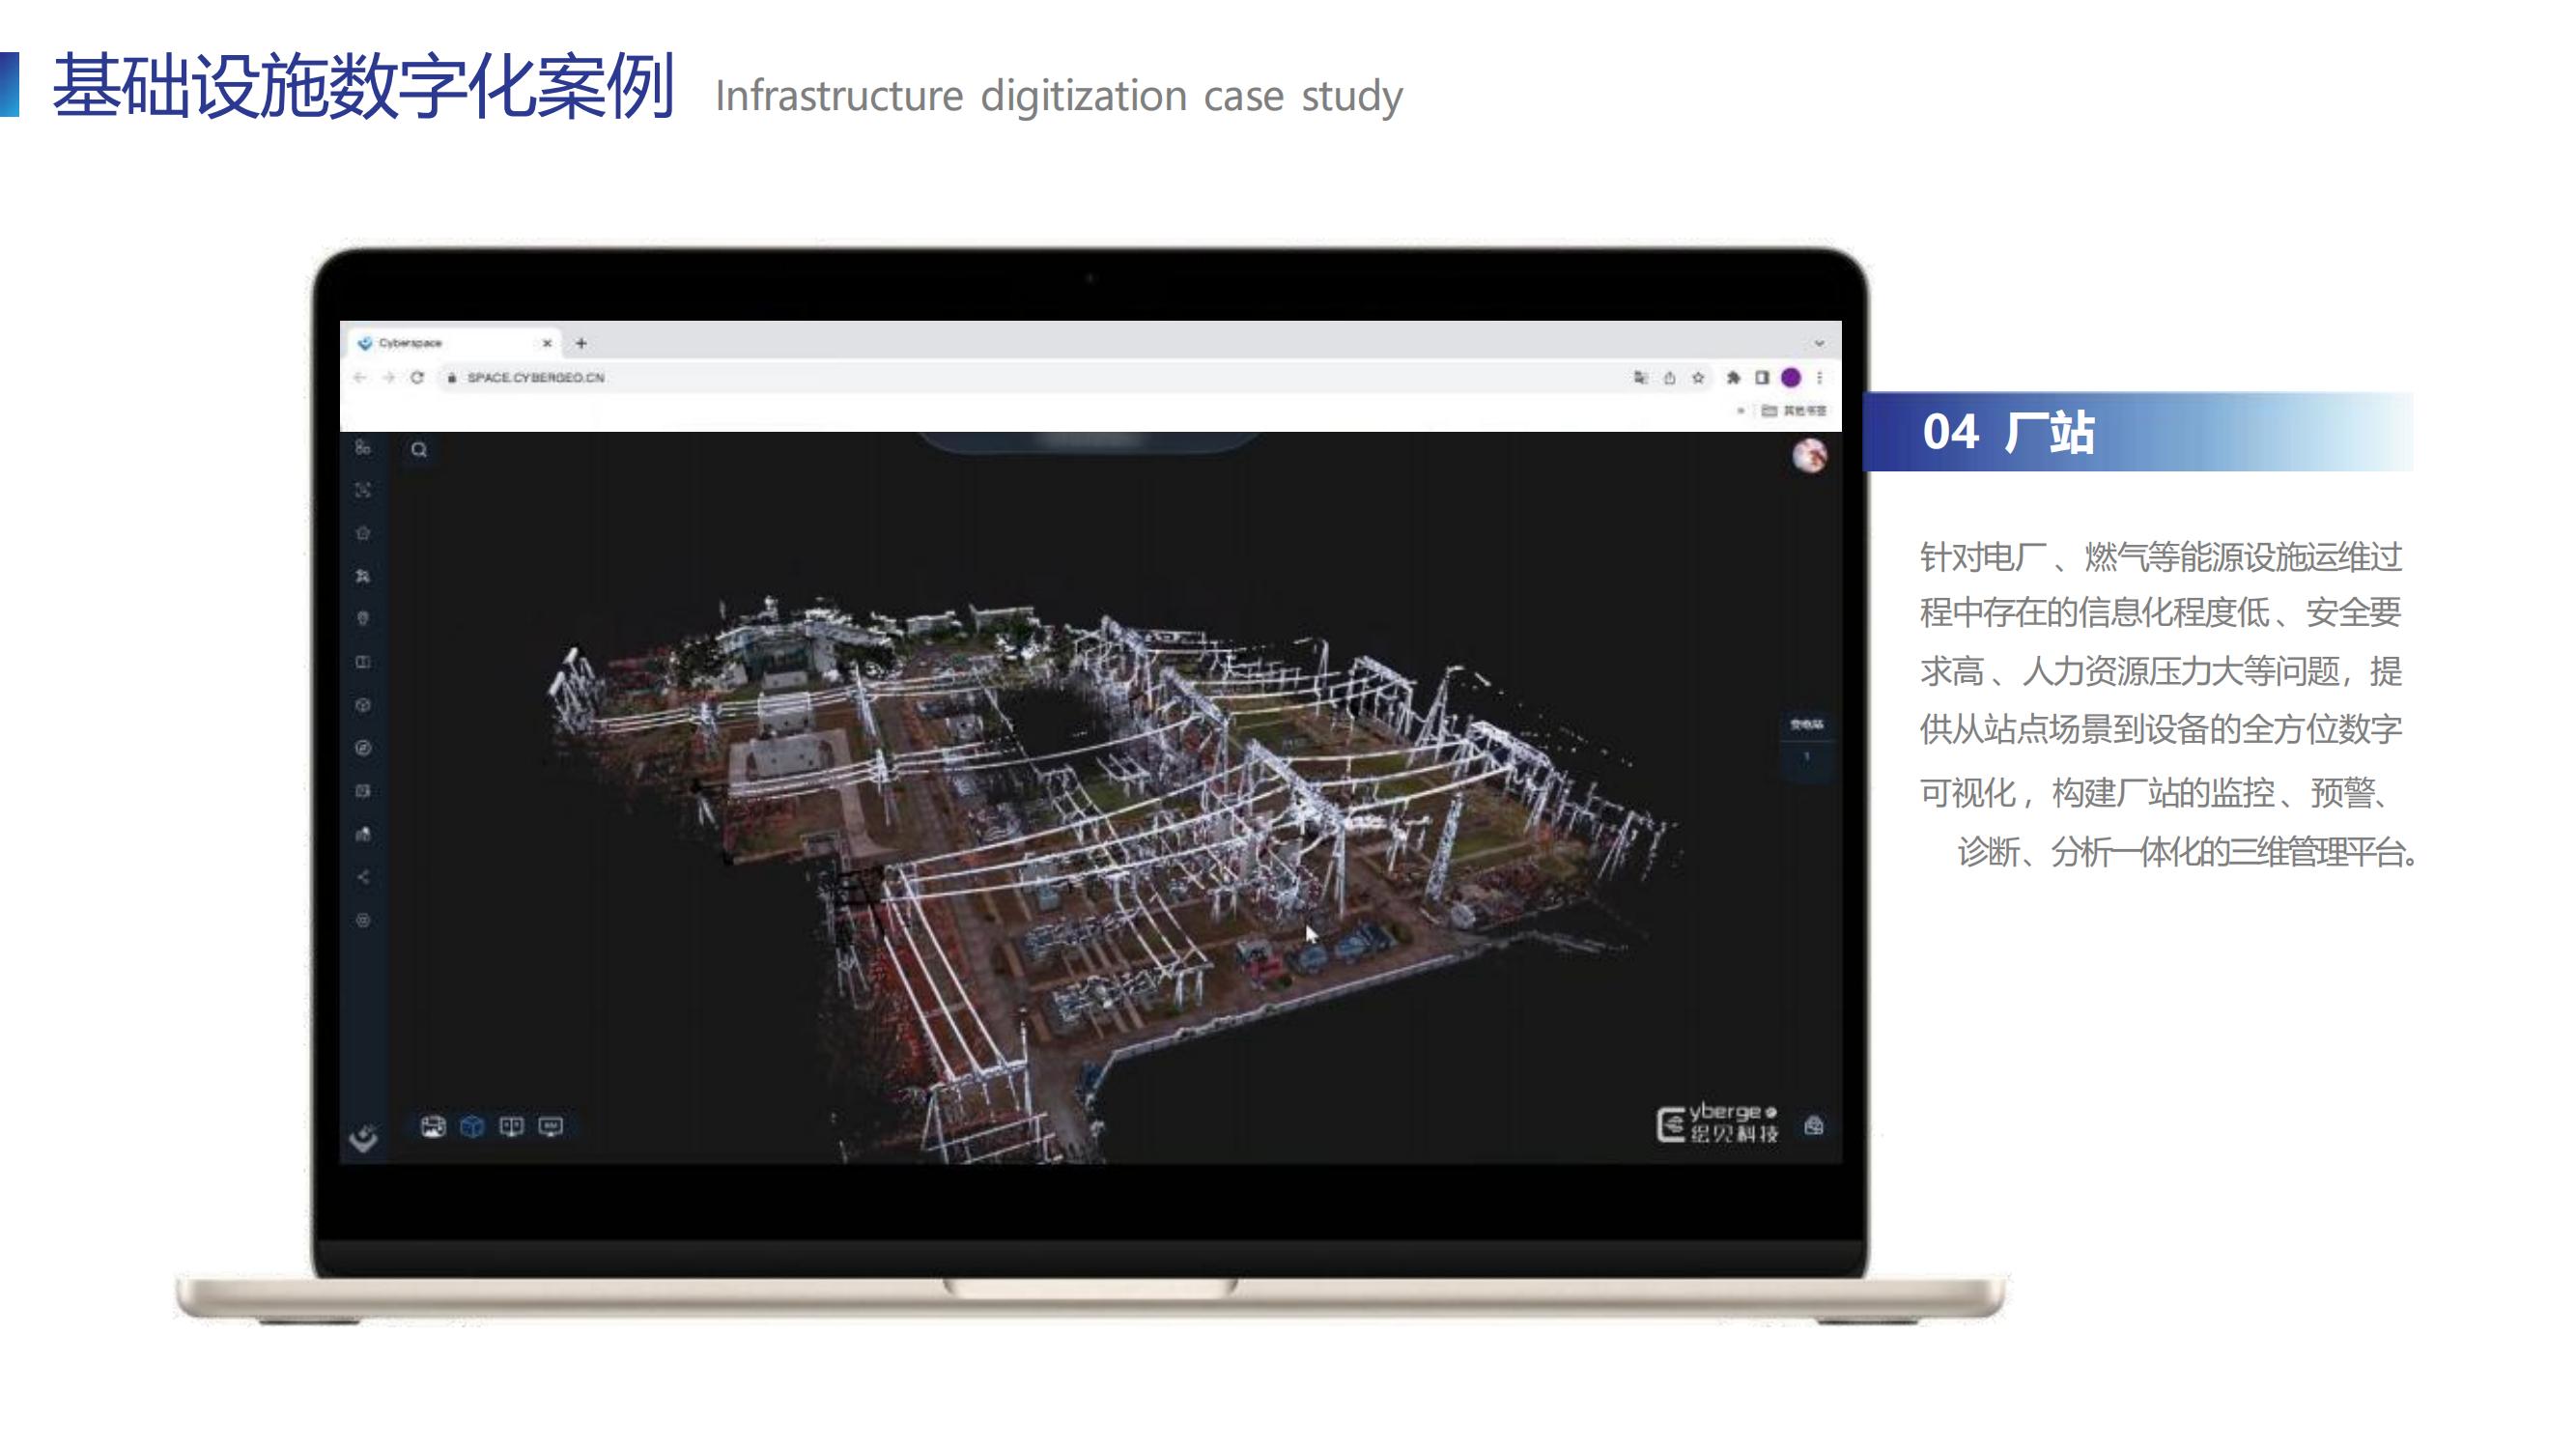
Task: Select the house icon in the left sidebar
Action: (x=363, y=533)
